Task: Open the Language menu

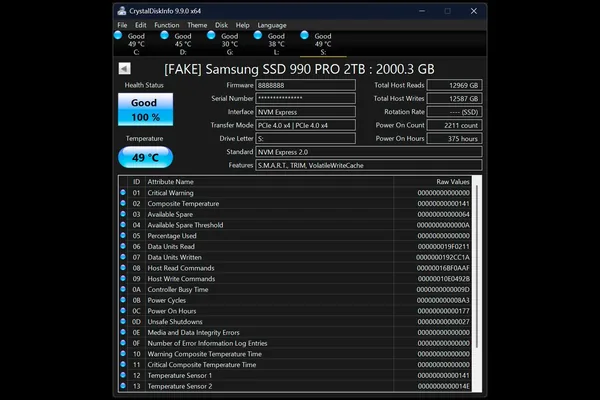Action: tap(272, 25)
